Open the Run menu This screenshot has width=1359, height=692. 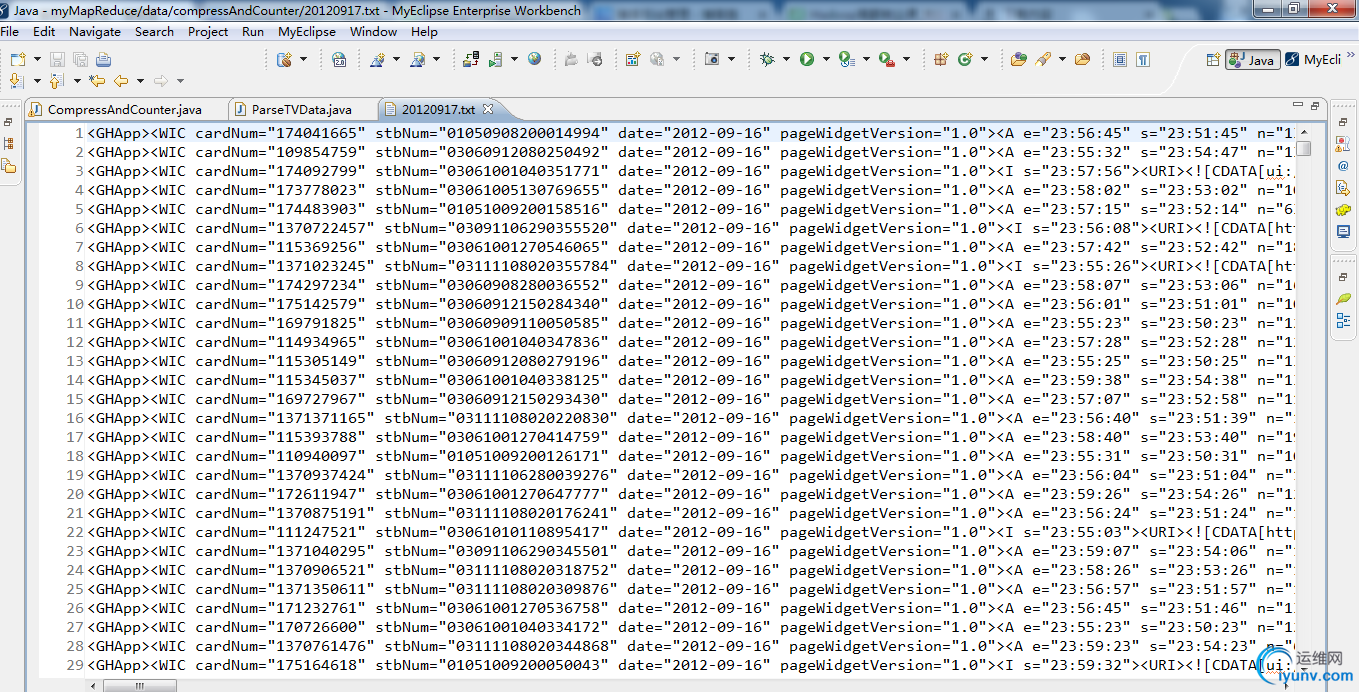[253, 31]
